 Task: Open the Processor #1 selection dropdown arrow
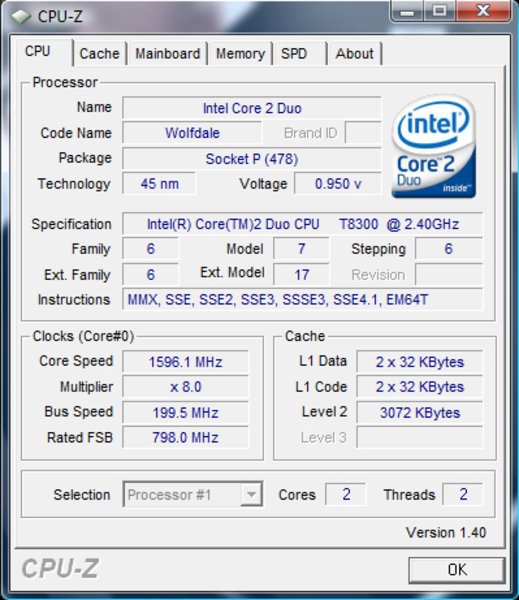pos(251,494)
